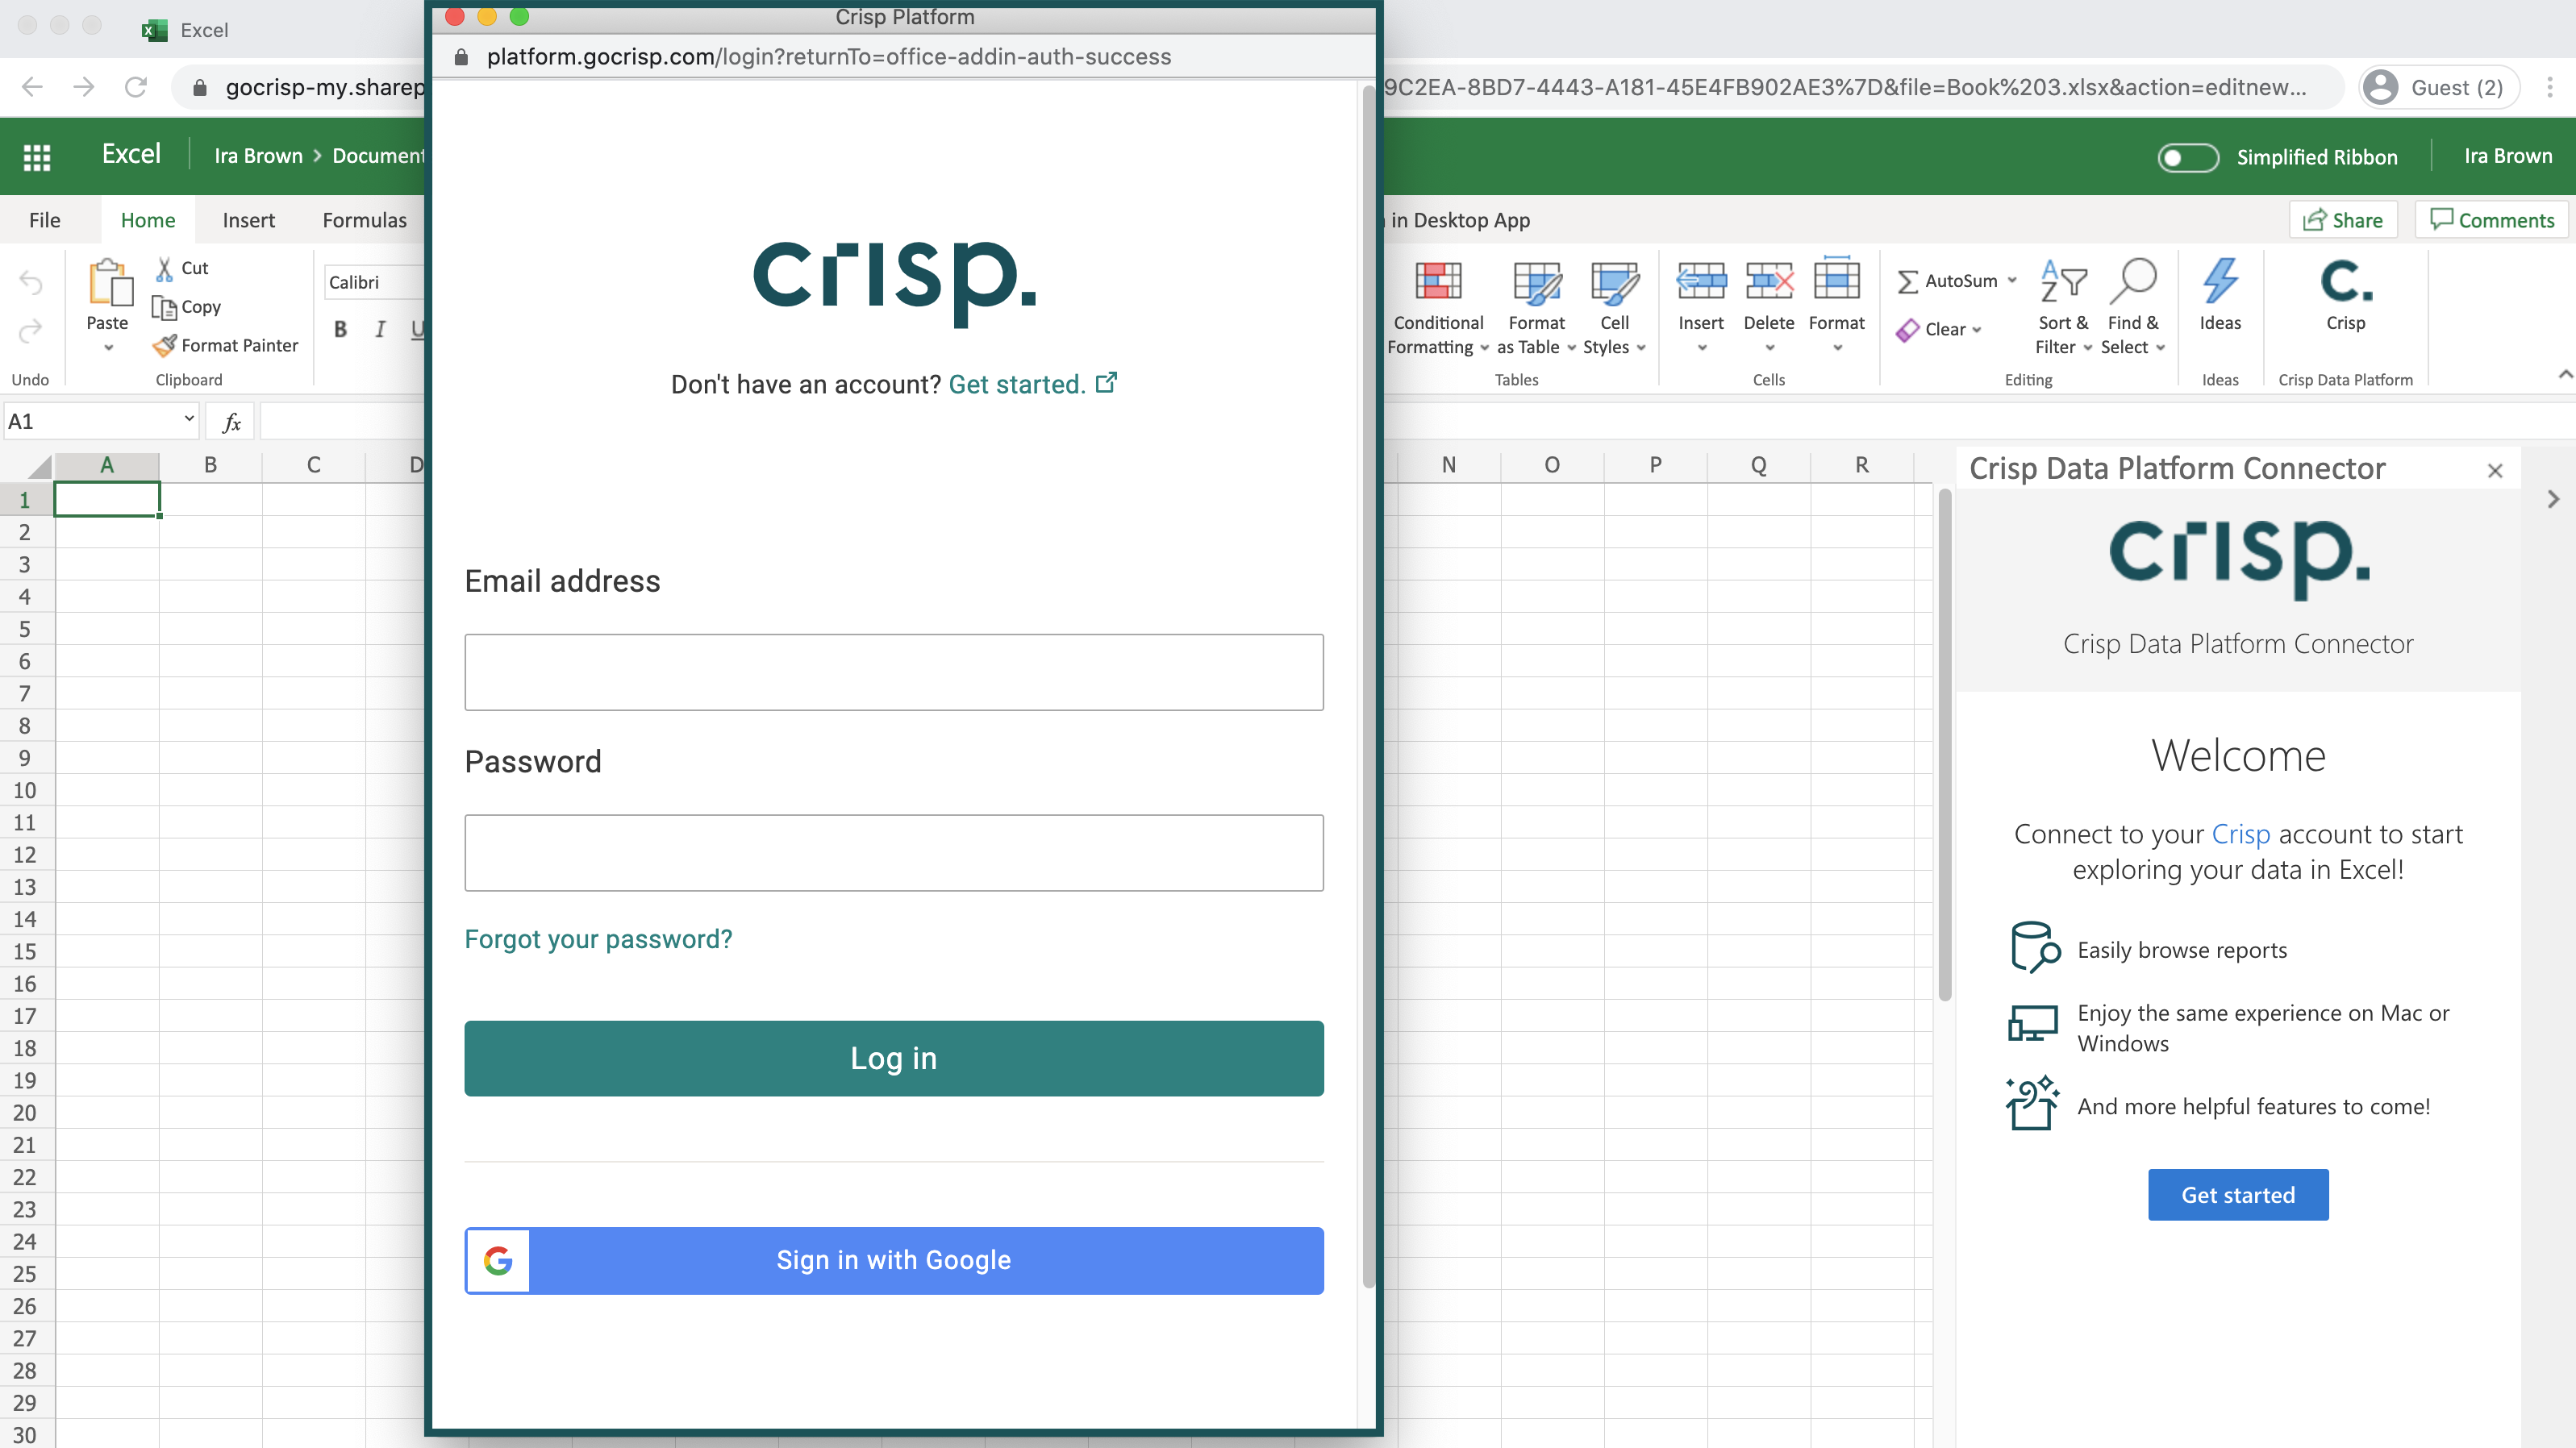The height and width of the screenshot is (1448, 2576).
Task: Open the File menu tab
Action: [45, 220]
